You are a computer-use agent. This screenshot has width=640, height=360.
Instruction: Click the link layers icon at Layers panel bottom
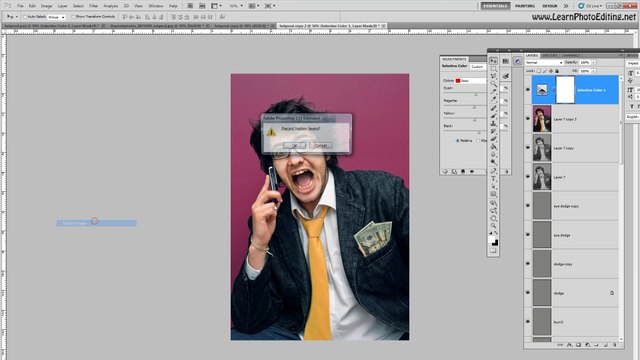pyautogui.click(x=560, y=345)
